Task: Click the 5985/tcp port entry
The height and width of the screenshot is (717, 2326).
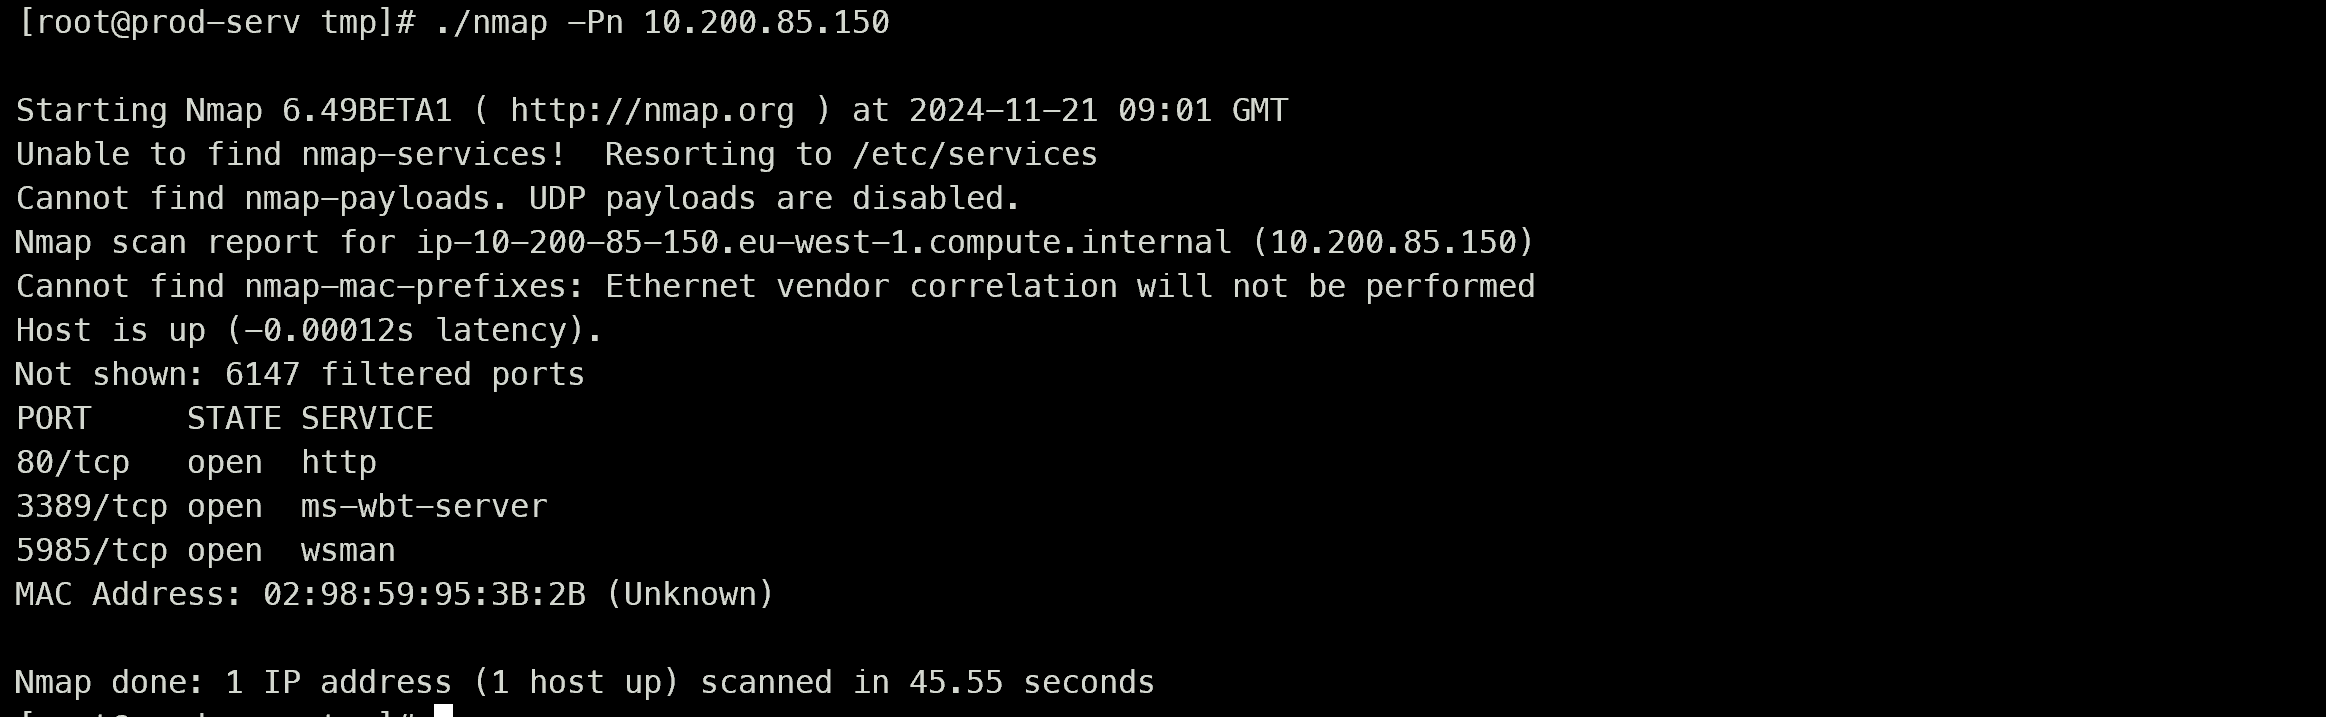Action: tap(92, 550)
